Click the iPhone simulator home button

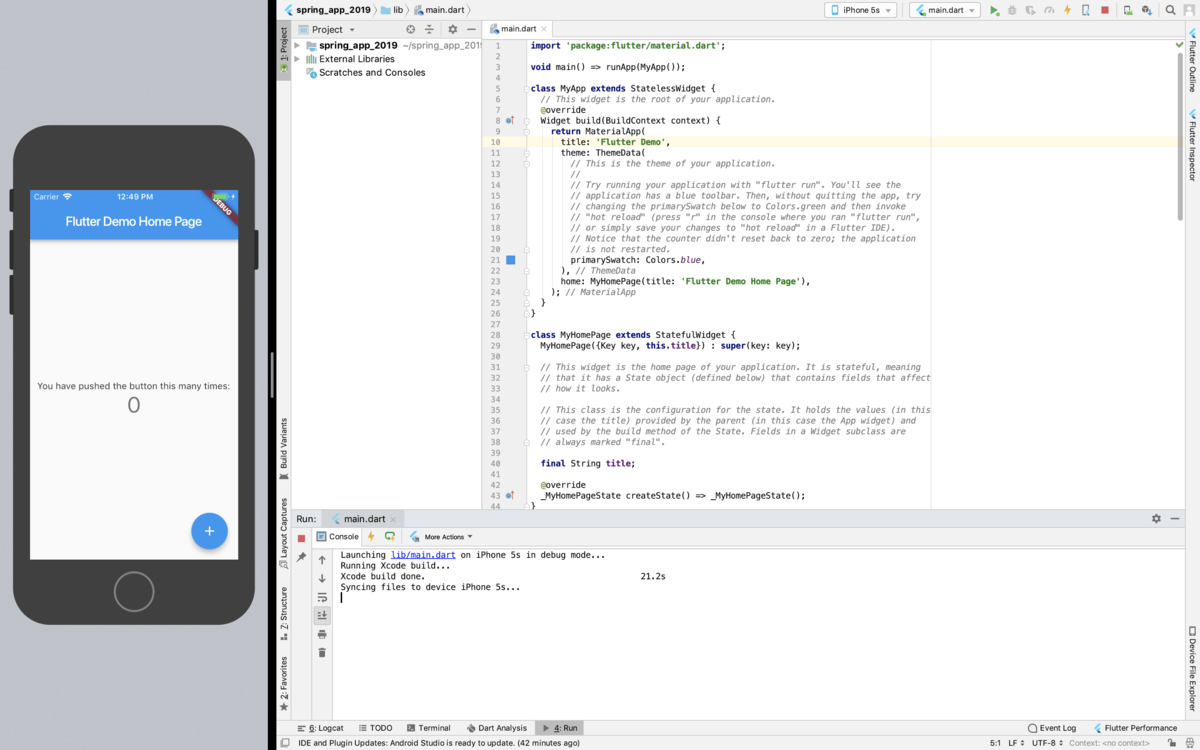coord(134,591)
